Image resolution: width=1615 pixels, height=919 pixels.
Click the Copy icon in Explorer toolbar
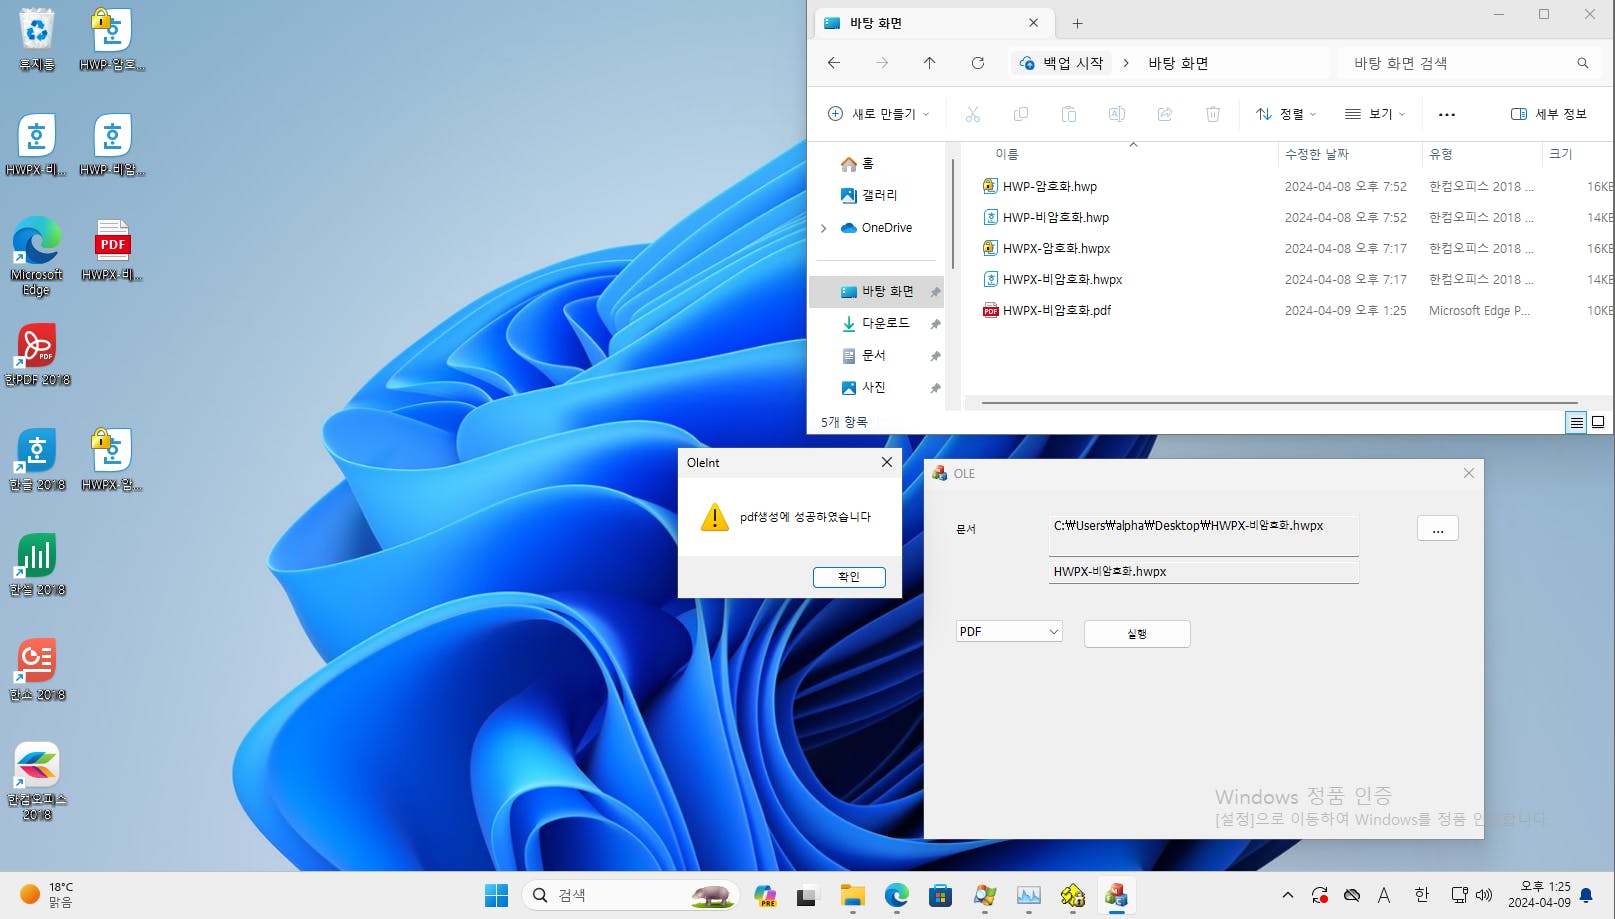click(1021, 114)
